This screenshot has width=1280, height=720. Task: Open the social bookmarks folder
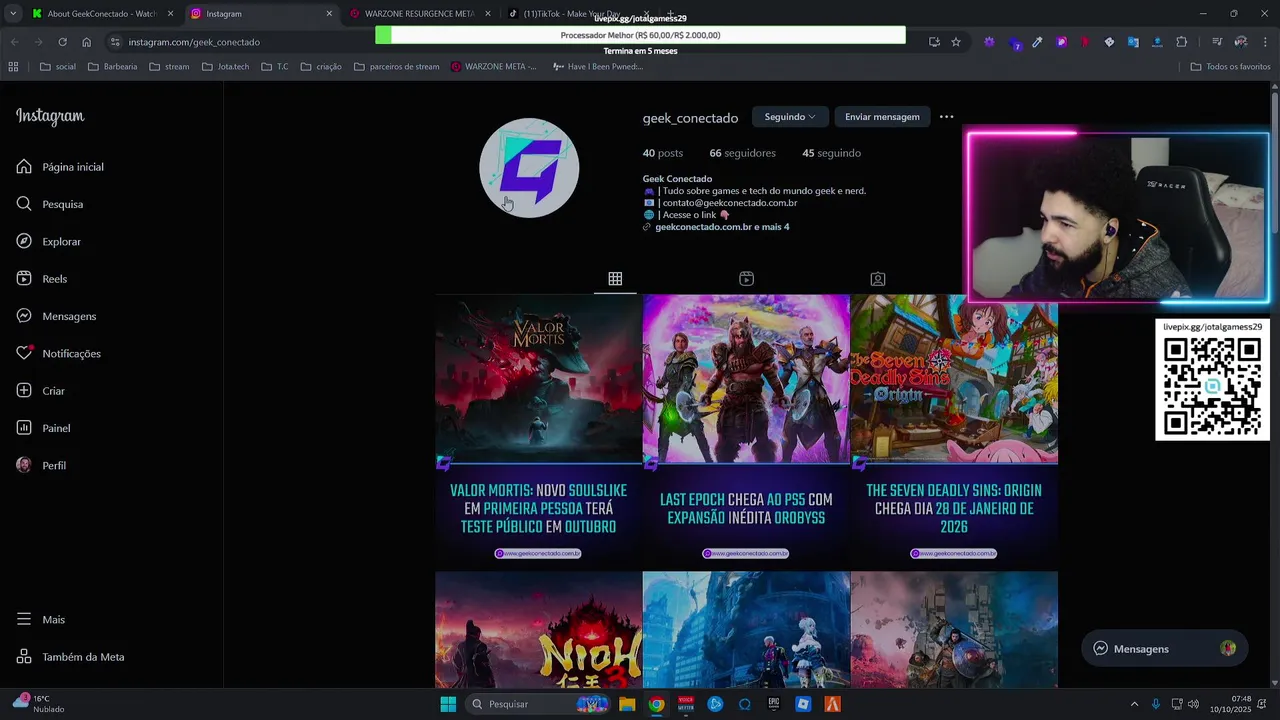pyautogui.click(x=57, y=67)
